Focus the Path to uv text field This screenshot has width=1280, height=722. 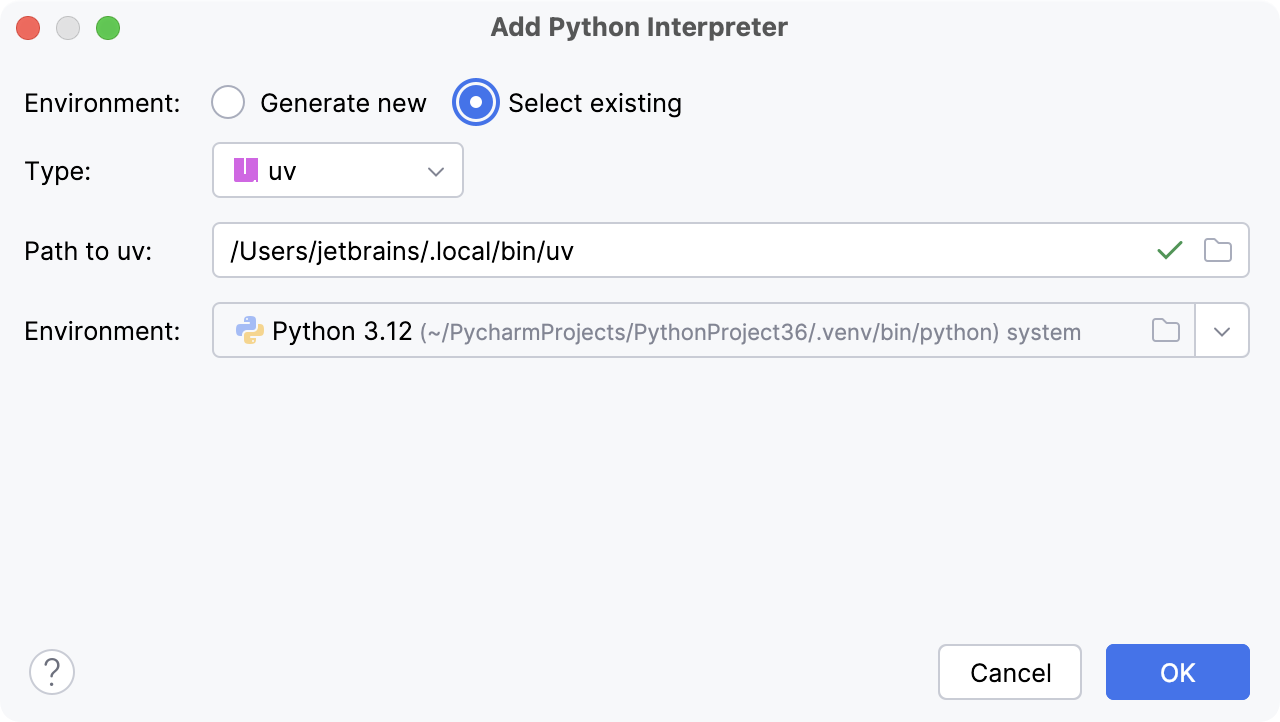pos(680,250)
